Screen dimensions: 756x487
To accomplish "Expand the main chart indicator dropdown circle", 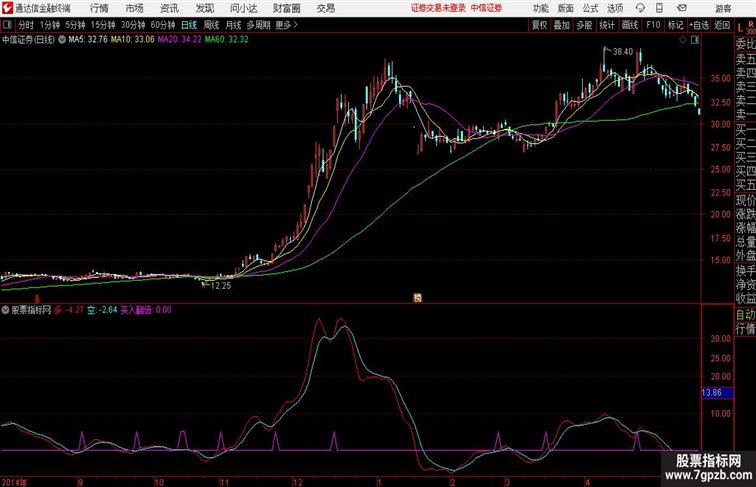I will (x=62, y=40).
